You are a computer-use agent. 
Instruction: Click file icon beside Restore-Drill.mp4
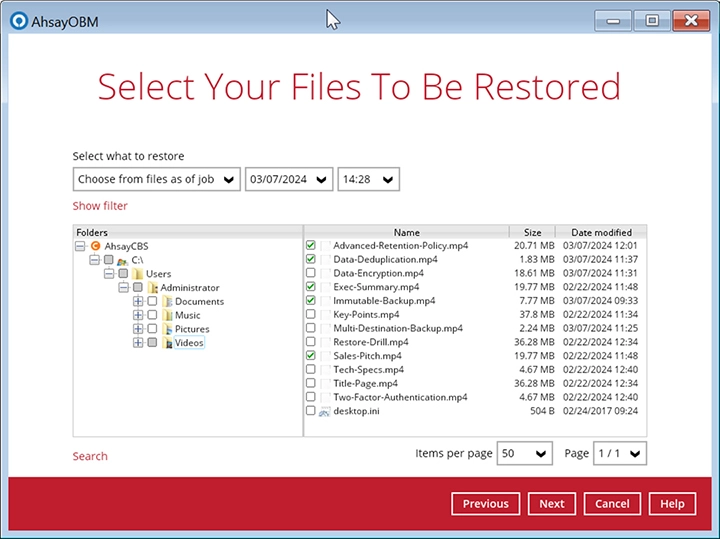[325, 342]
